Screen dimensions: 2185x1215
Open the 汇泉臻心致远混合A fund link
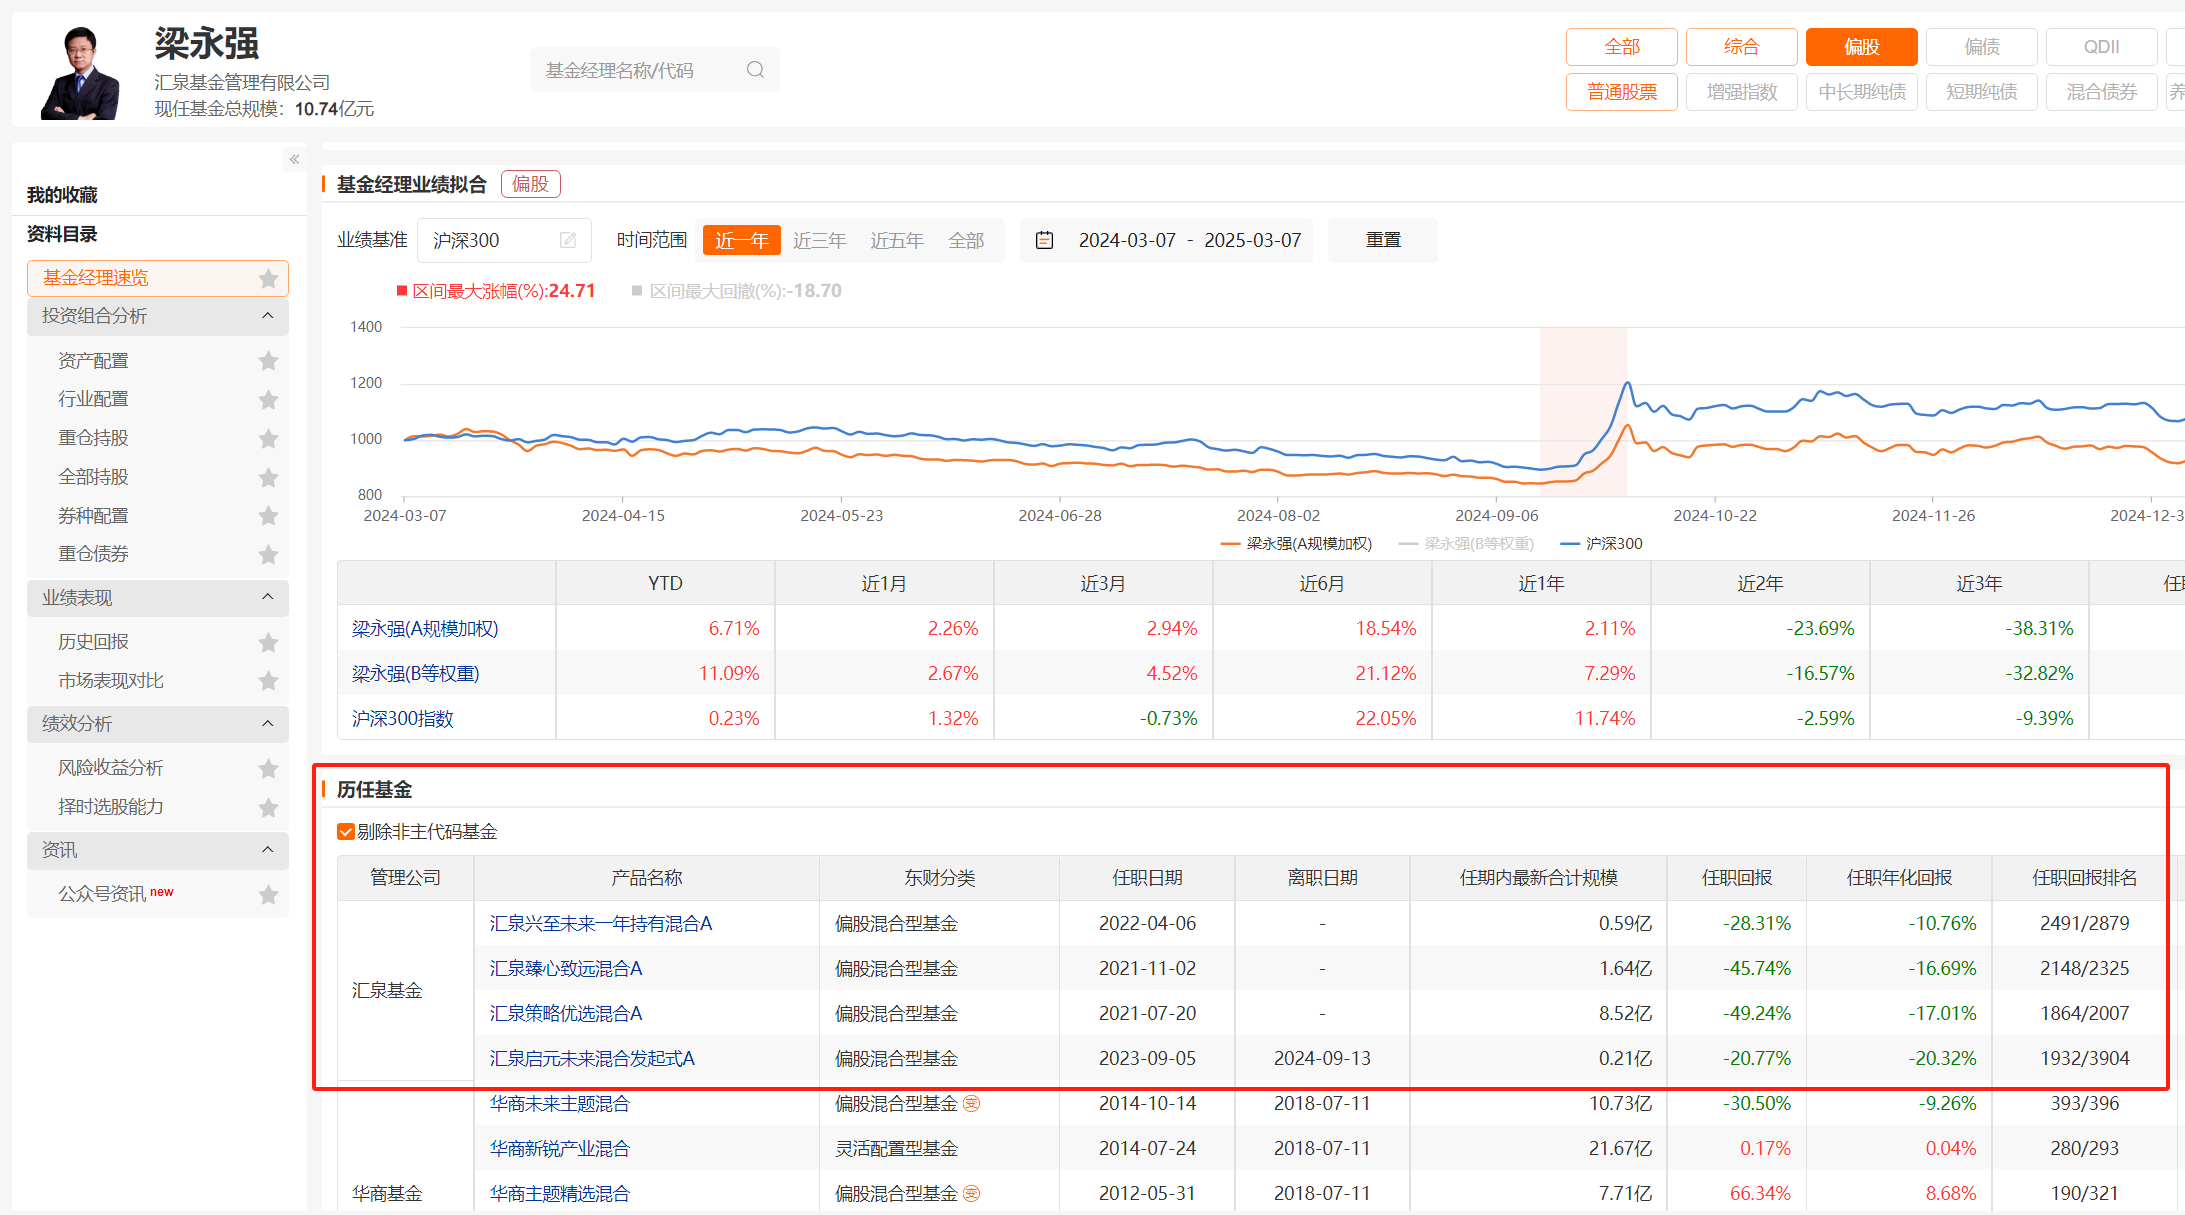click(563, 968)
